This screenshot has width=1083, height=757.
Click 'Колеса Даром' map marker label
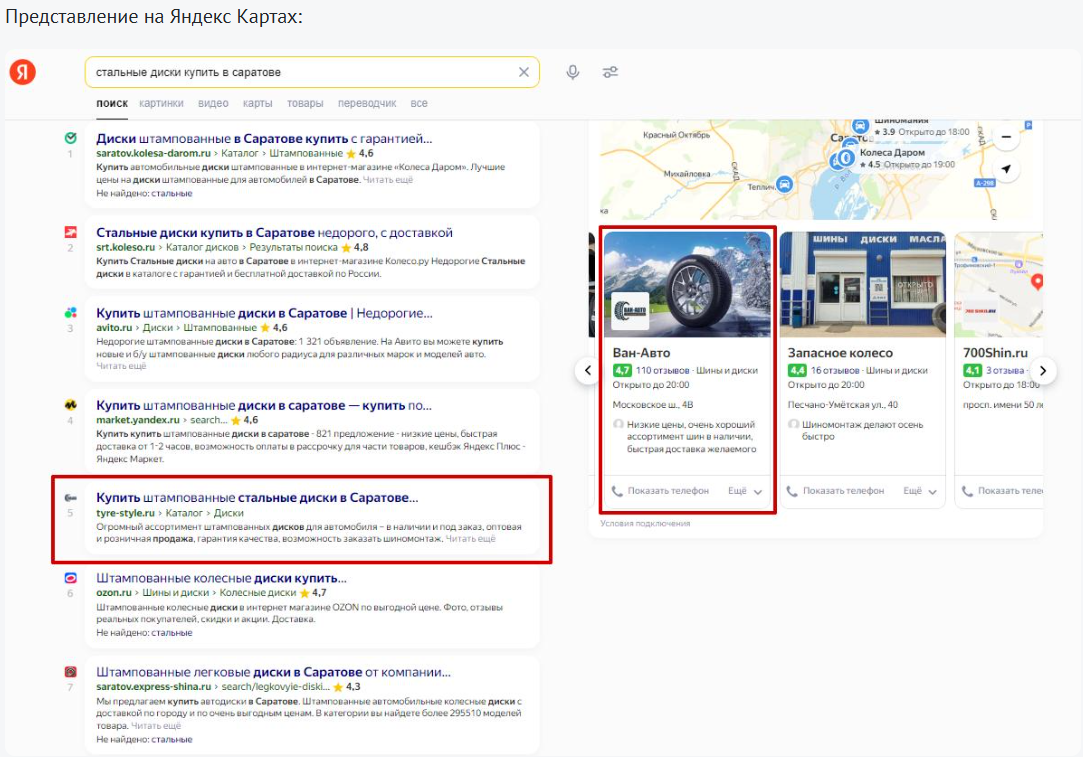892,153
